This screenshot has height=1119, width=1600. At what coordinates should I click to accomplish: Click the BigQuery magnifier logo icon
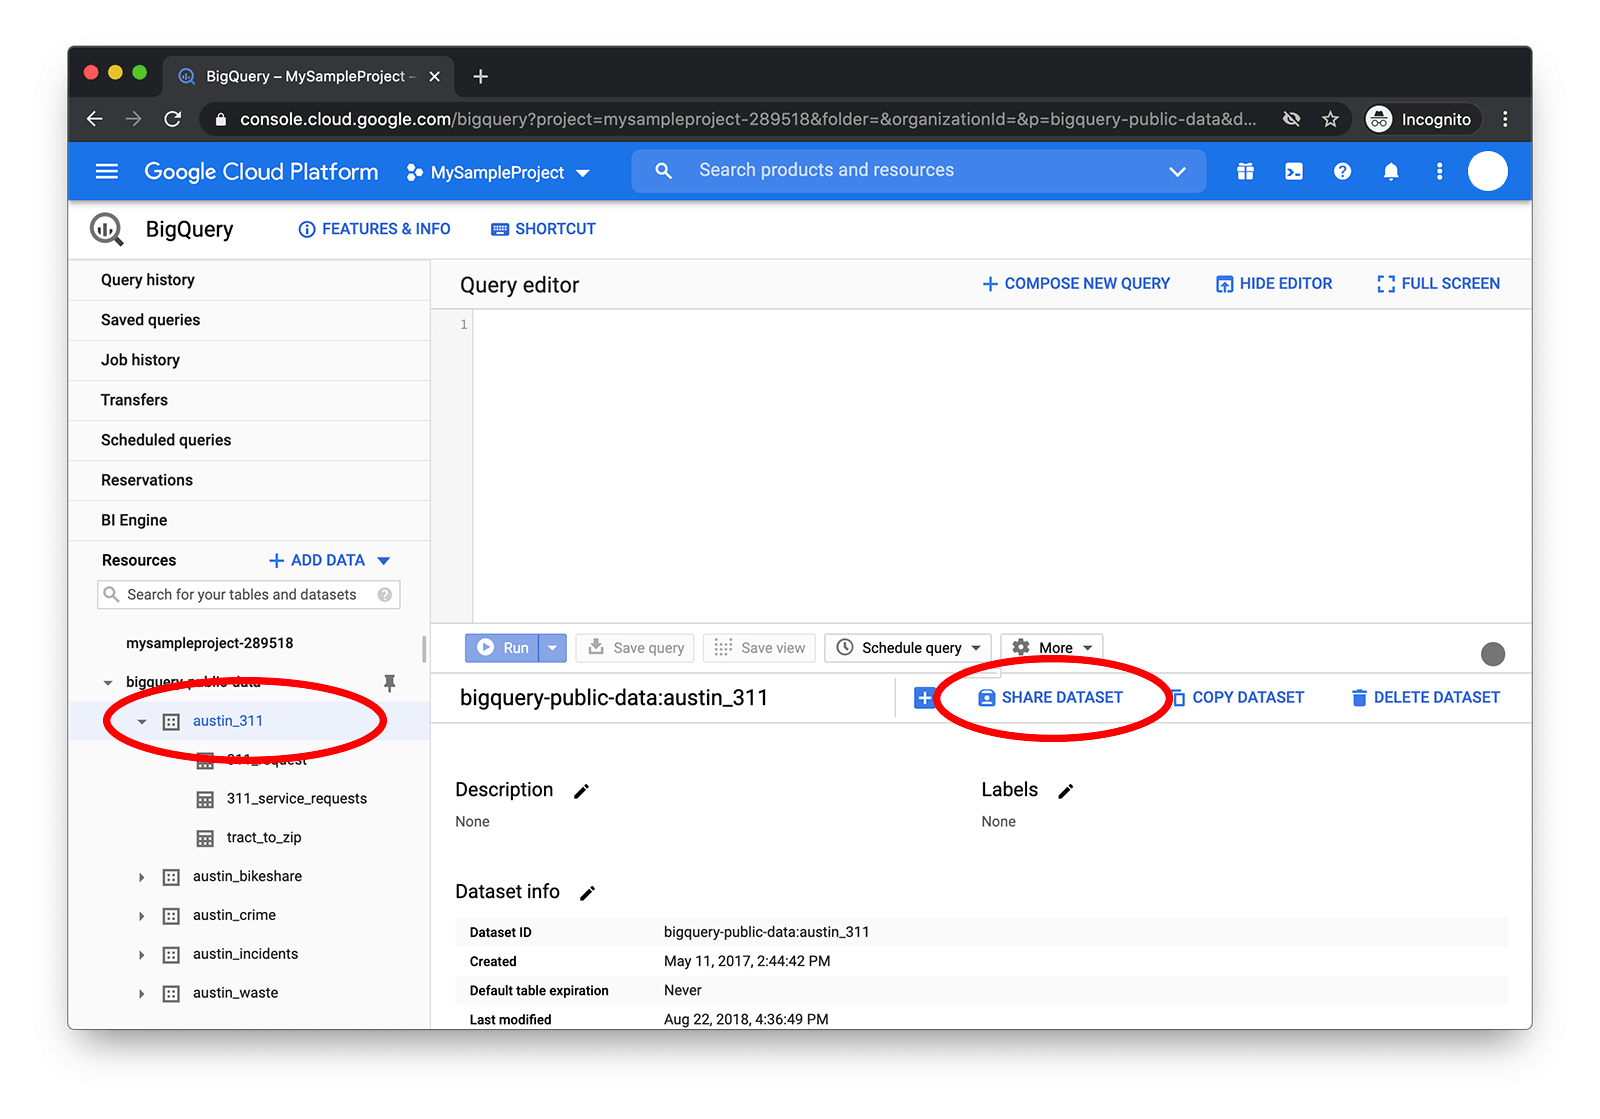pos(107,229)
